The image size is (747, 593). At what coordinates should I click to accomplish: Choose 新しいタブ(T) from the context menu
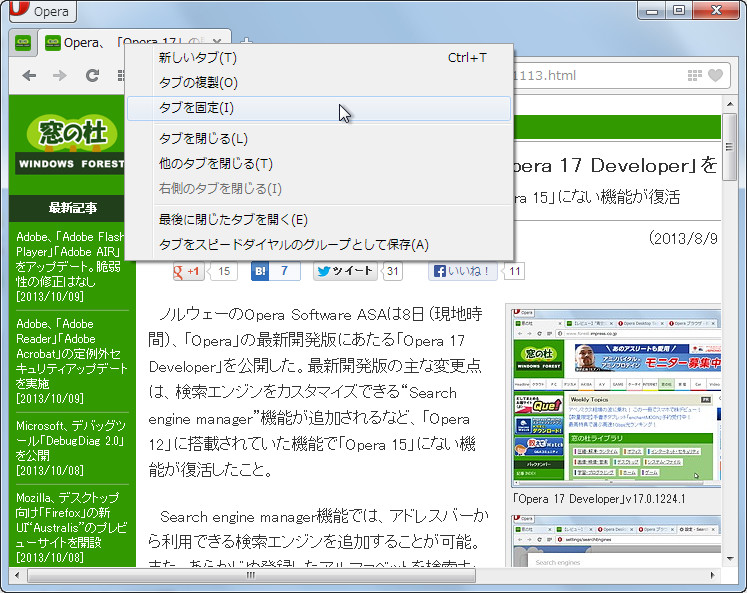pos(319,58)
